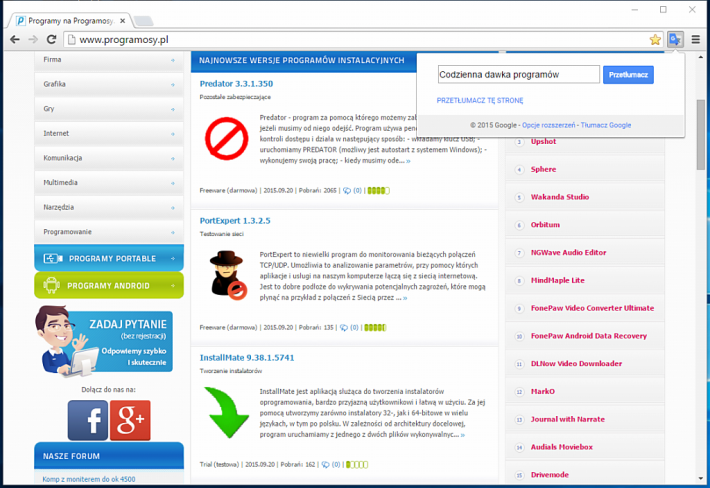Open NGWave Audio Editor link
The image size is (710, 488).
[x=568, y=253]
